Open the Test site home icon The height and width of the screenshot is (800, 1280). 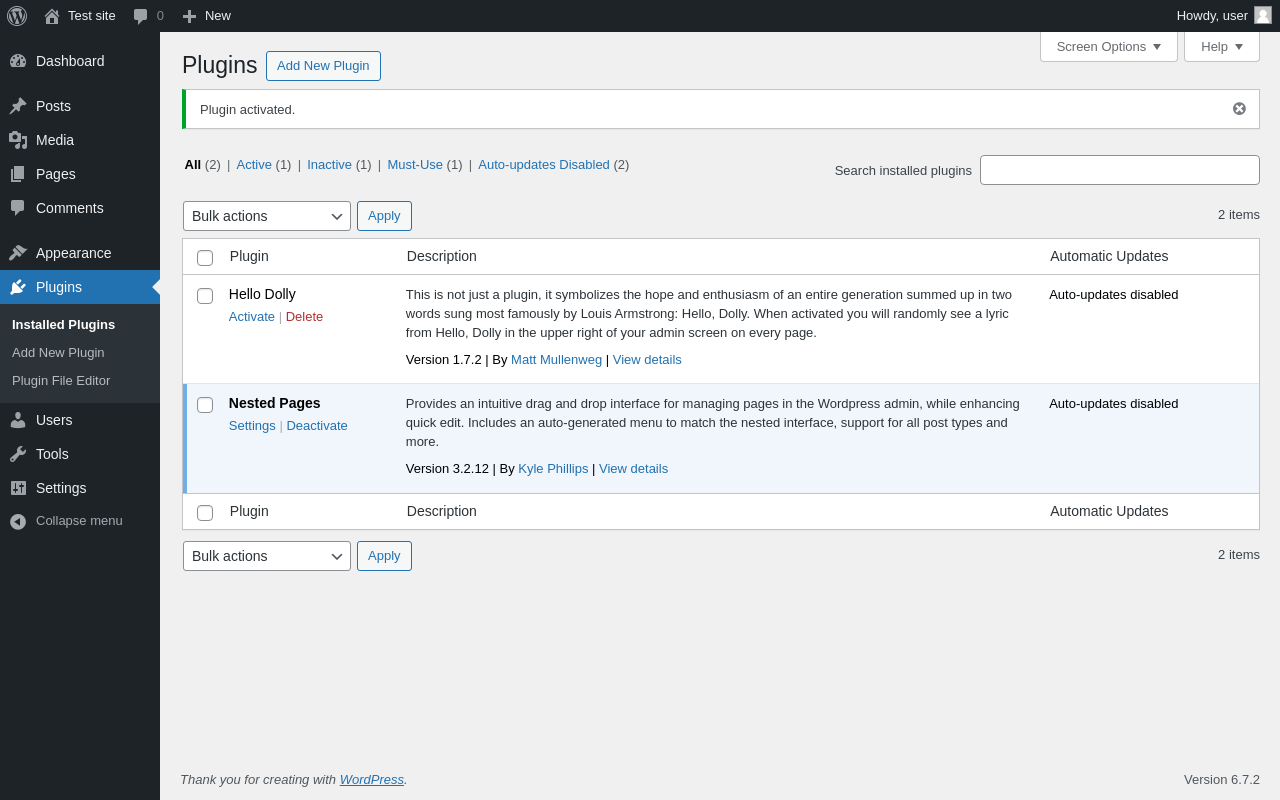click(x=52, y=16)
